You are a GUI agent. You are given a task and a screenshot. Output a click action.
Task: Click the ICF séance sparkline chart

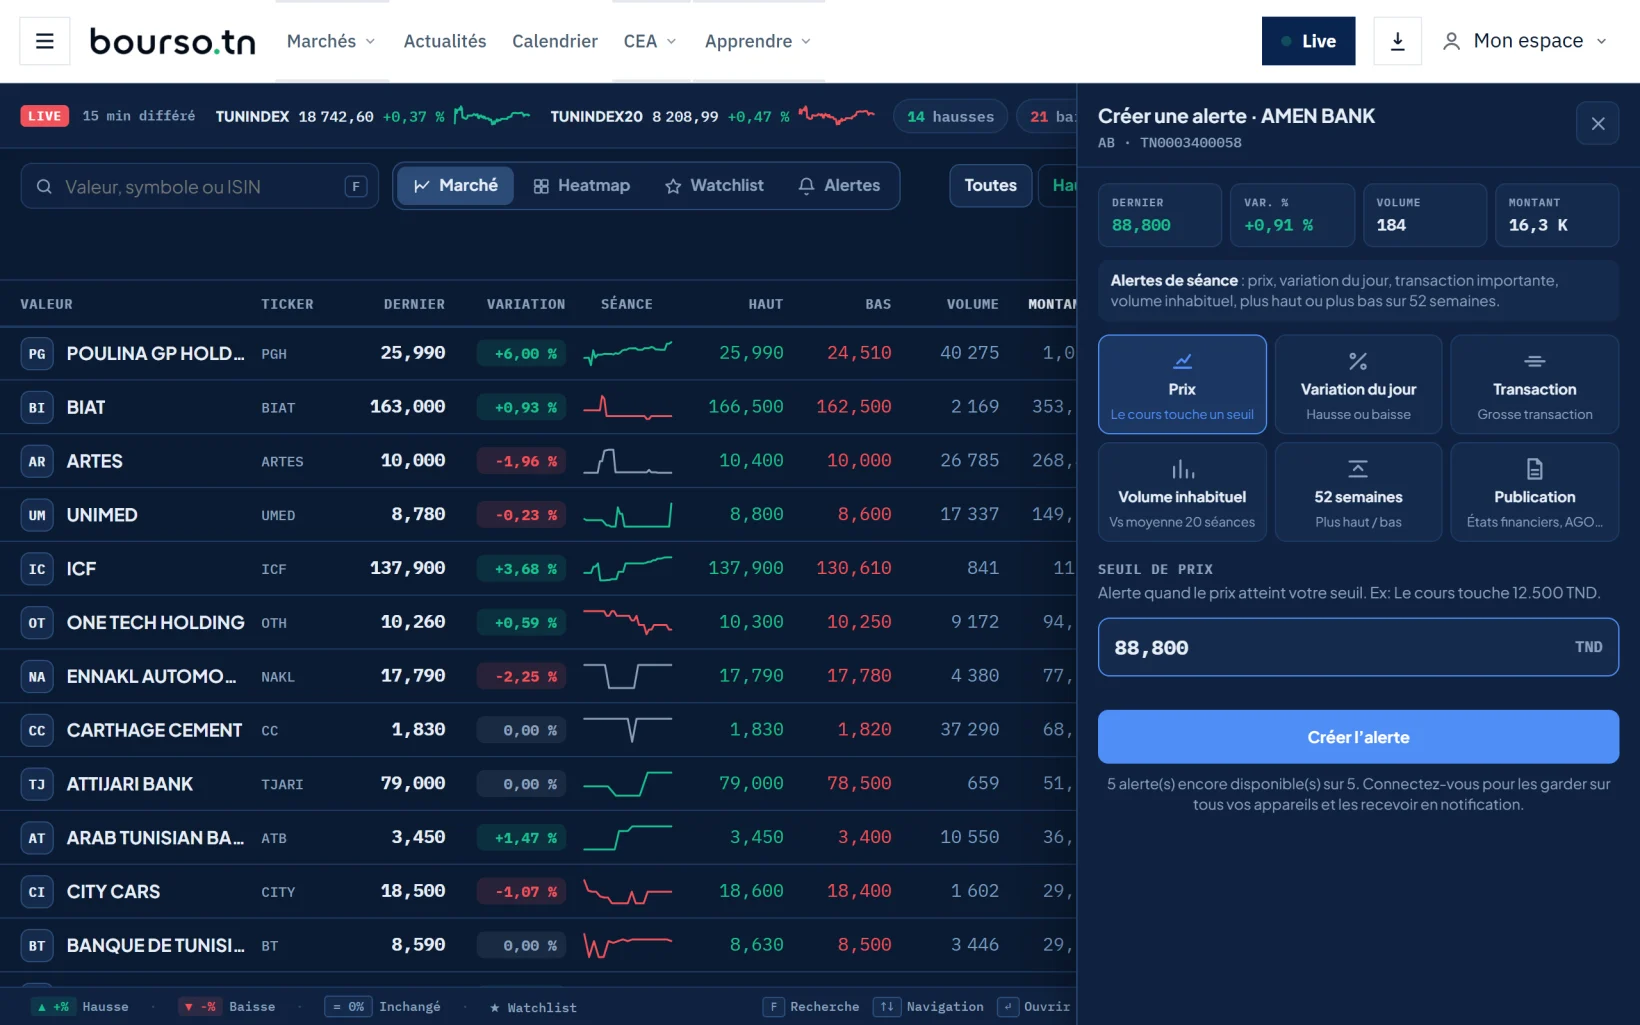coord(627,569)
